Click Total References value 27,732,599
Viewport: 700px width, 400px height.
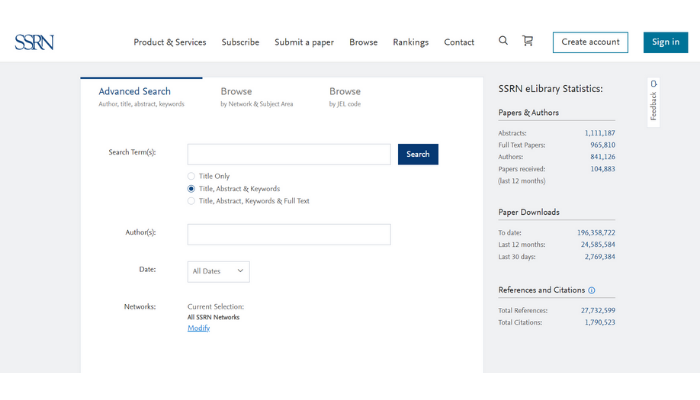[598, 310]
